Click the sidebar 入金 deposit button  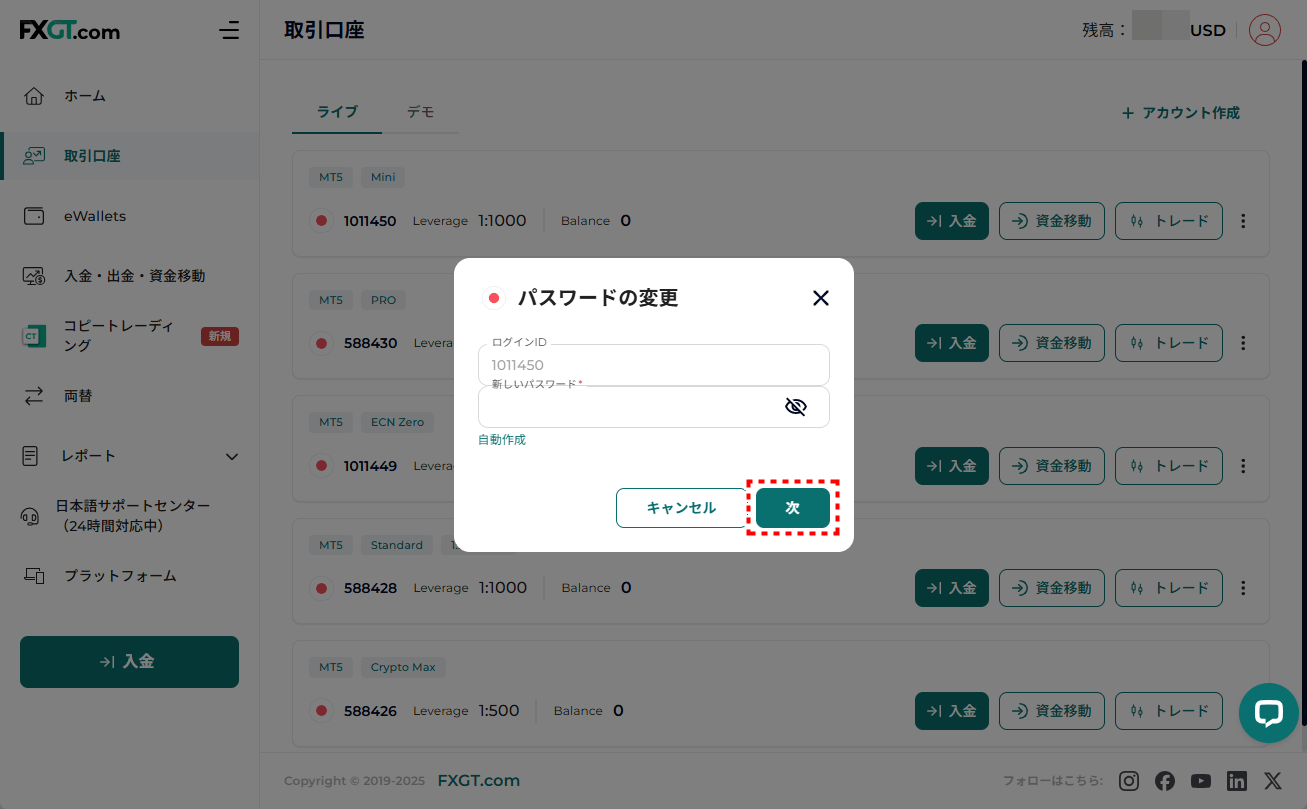pyautogui.click(x=129, y=662)
